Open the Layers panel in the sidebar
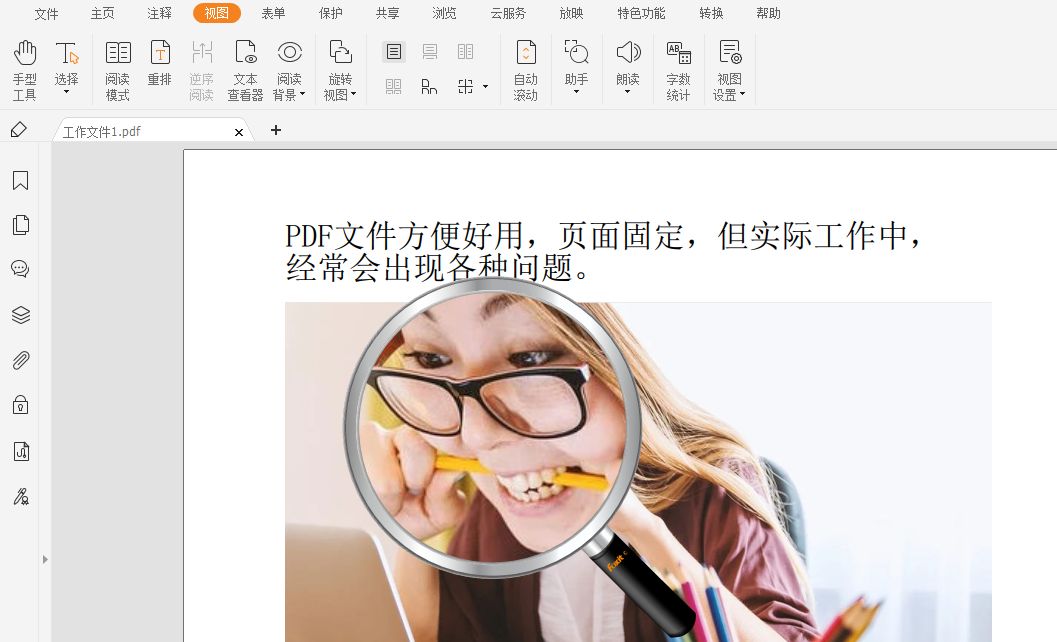Screen dimensions: 1057x642 pyautogui.click(x=22, y=314)
